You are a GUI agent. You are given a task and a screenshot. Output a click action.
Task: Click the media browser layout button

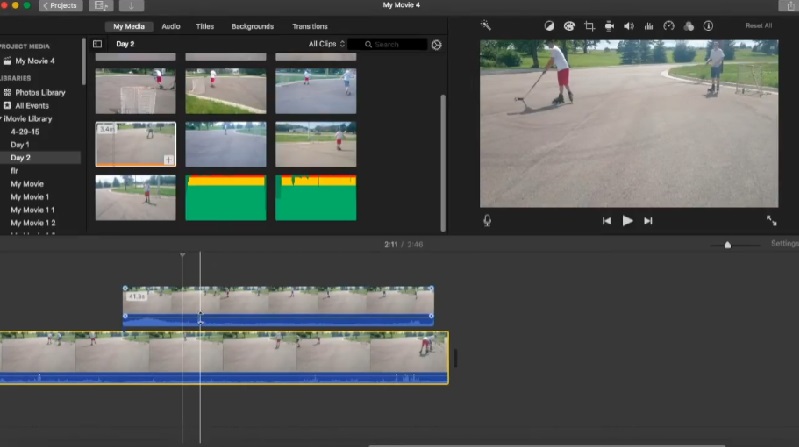coord(101,6)
